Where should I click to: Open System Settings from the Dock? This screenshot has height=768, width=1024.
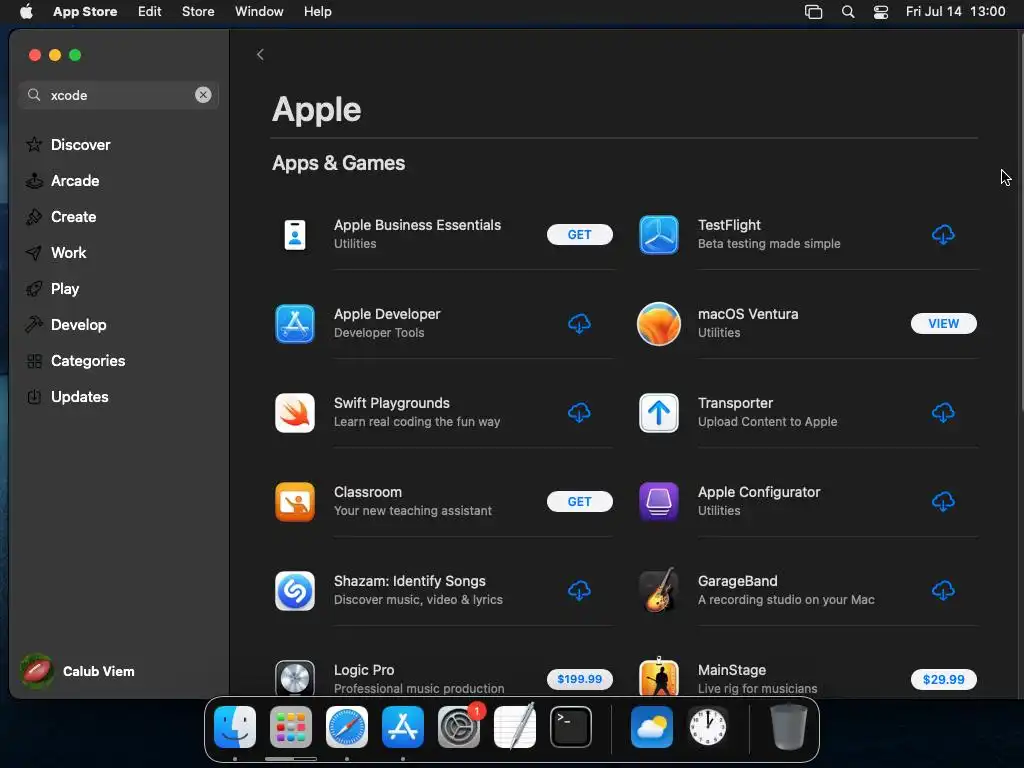pos(458,727)
